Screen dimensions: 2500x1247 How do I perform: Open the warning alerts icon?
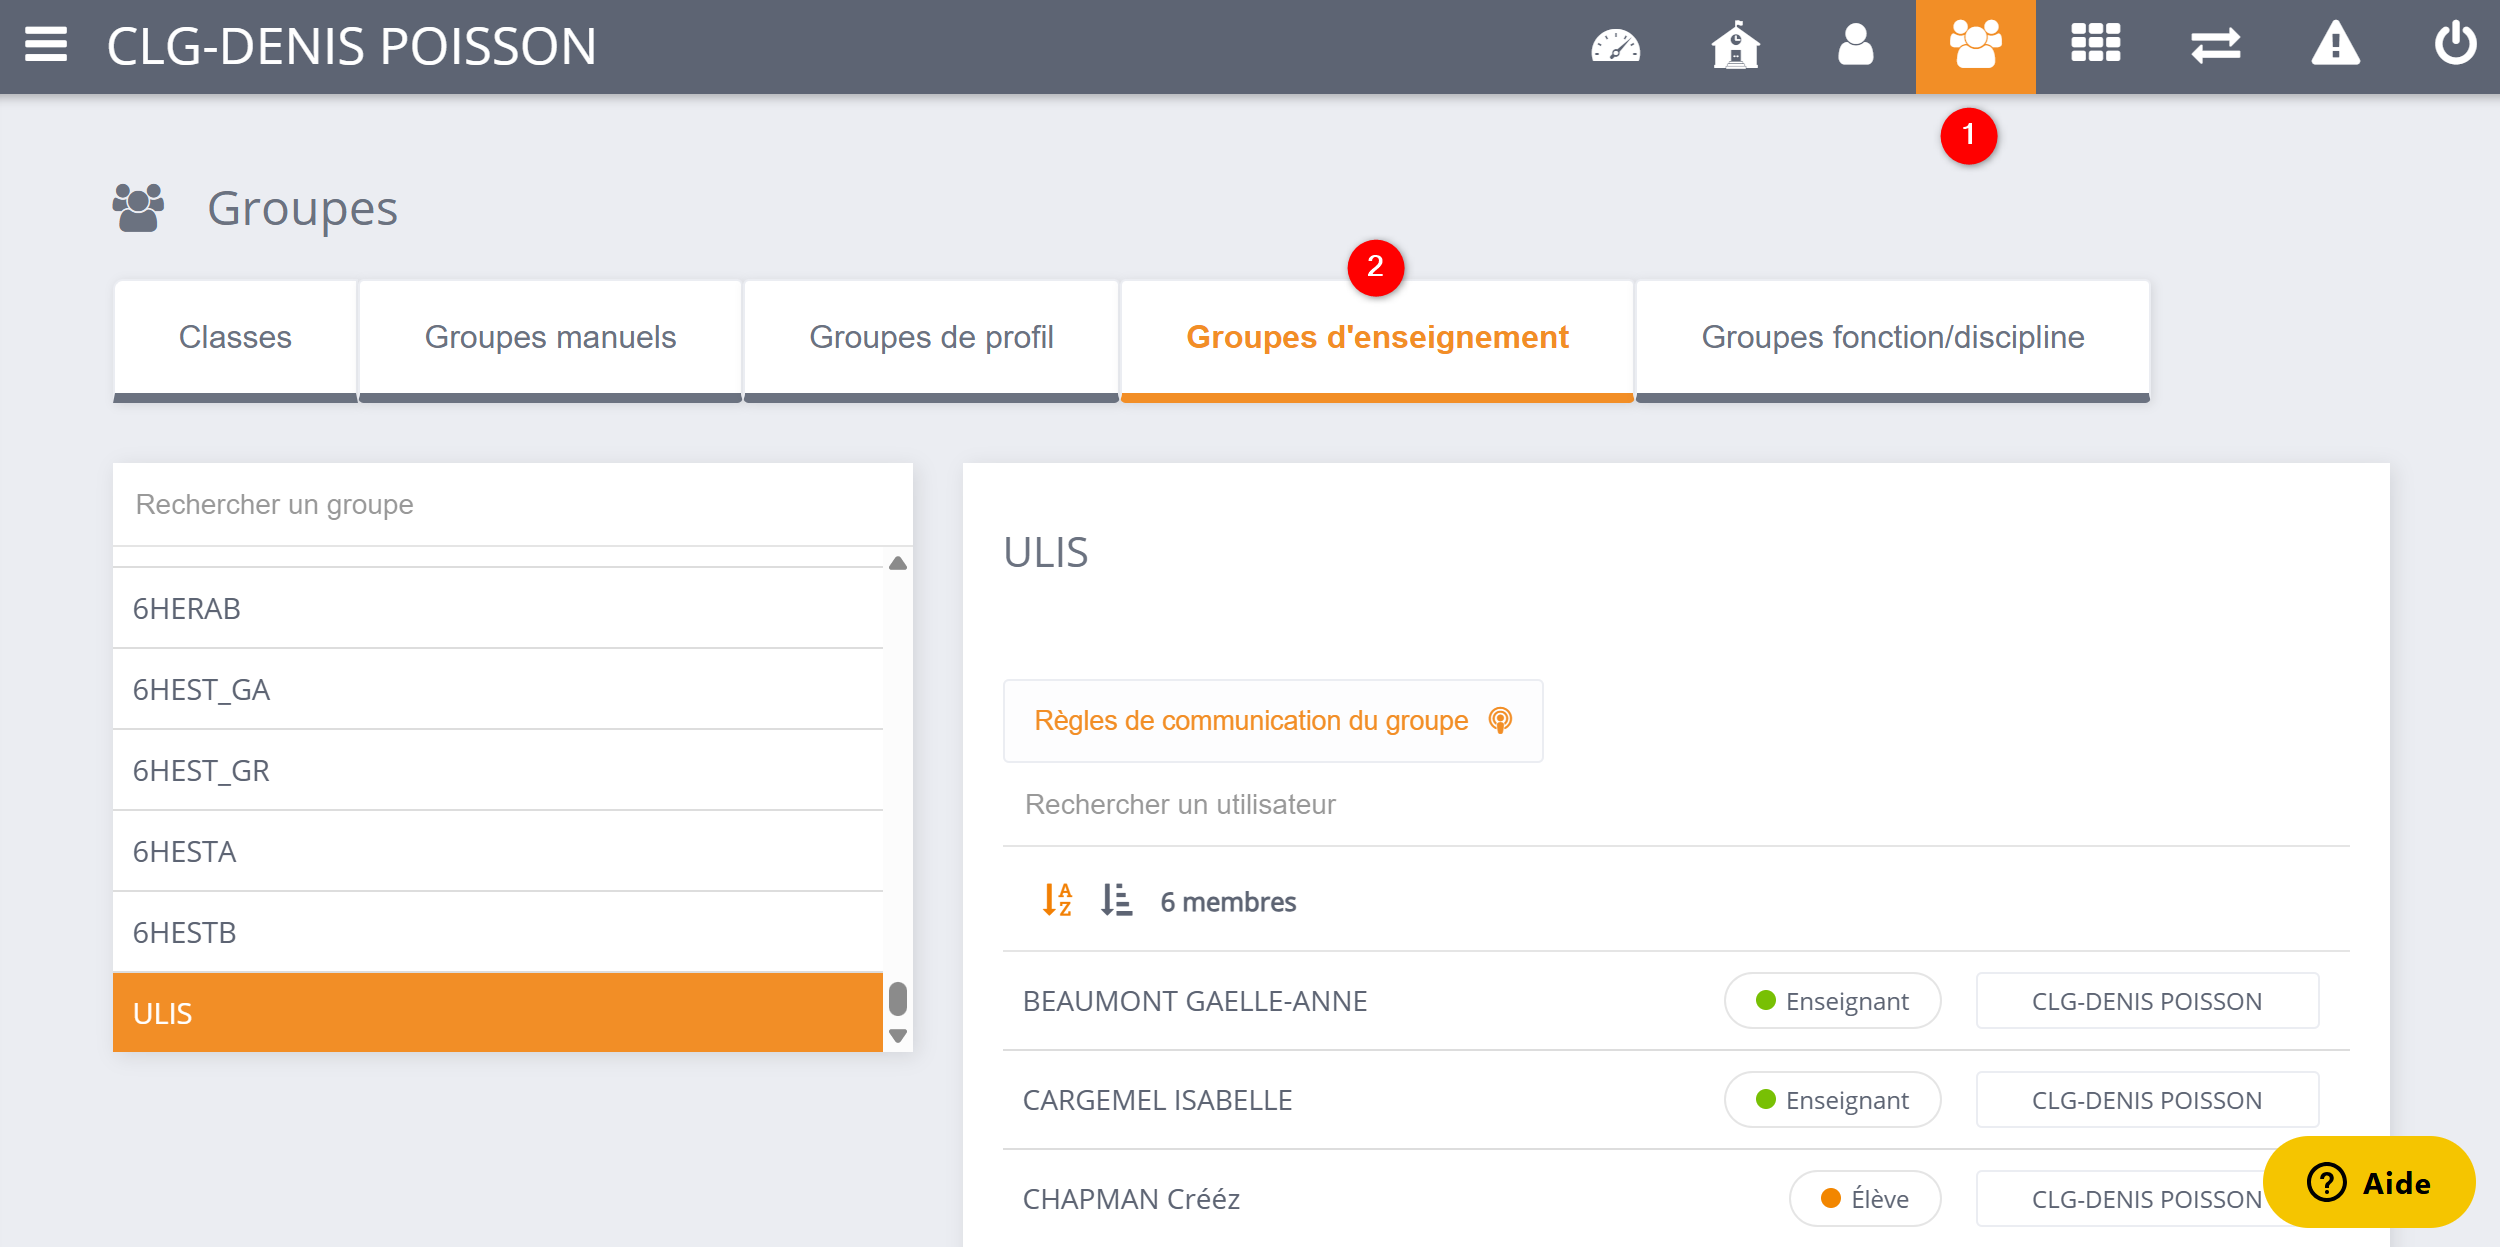pos(2335,45)
